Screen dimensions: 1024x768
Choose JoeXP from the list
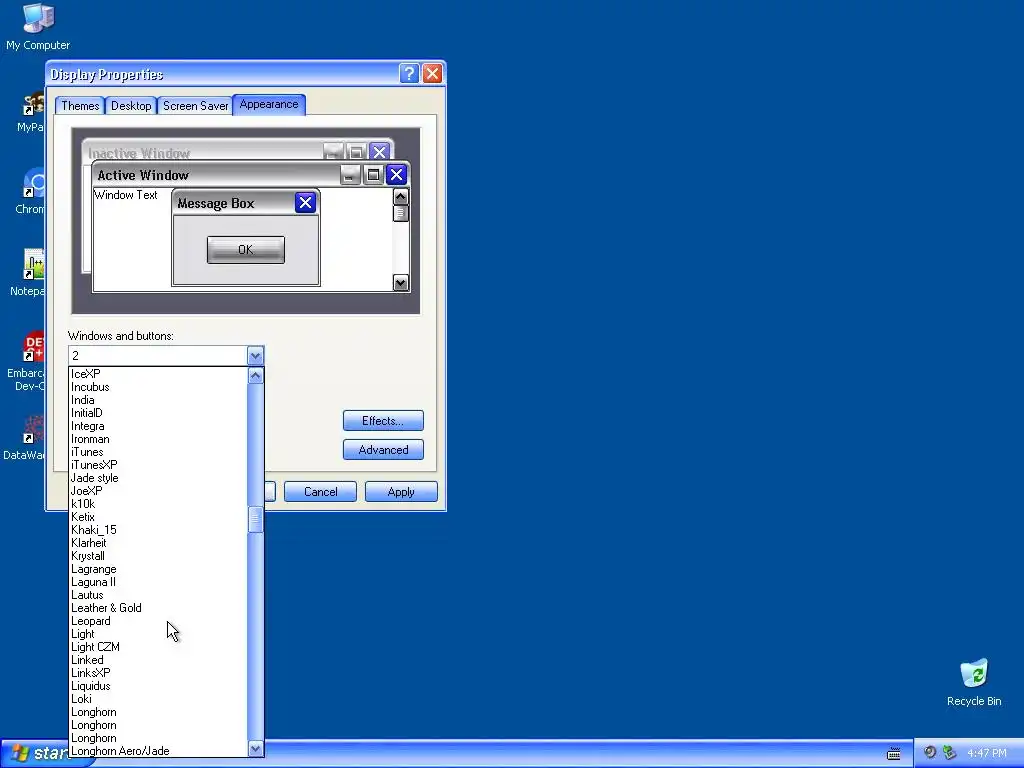tap(158, 490)
